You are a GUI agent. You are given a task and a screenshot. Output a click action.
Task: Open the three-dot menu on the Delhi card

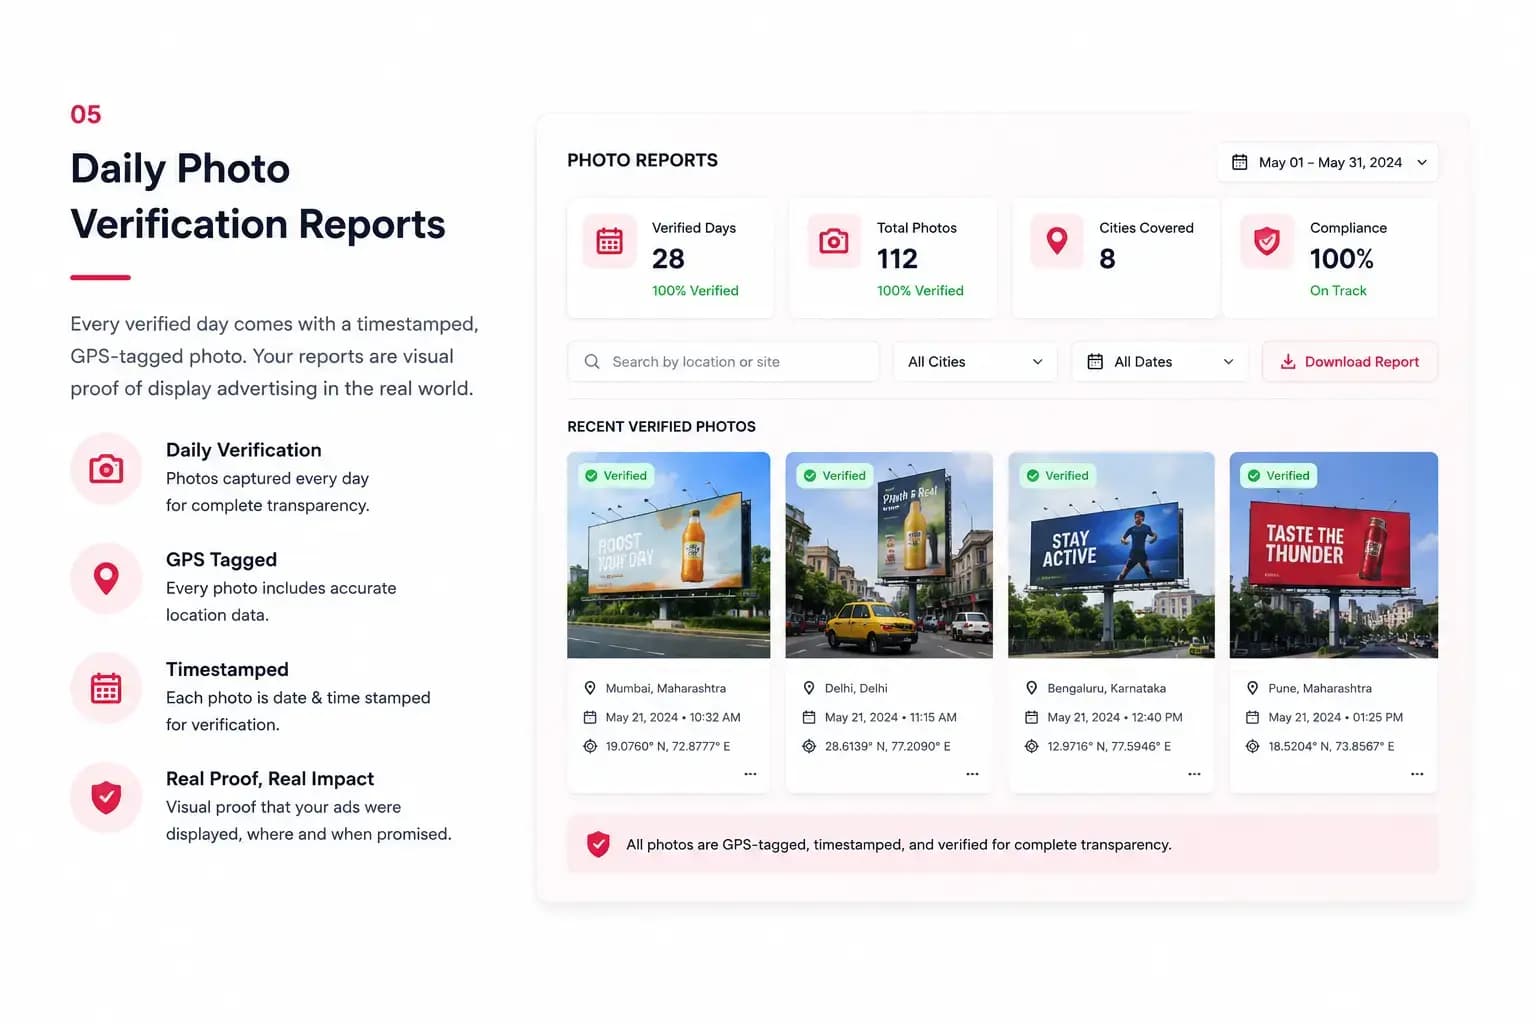972,774
